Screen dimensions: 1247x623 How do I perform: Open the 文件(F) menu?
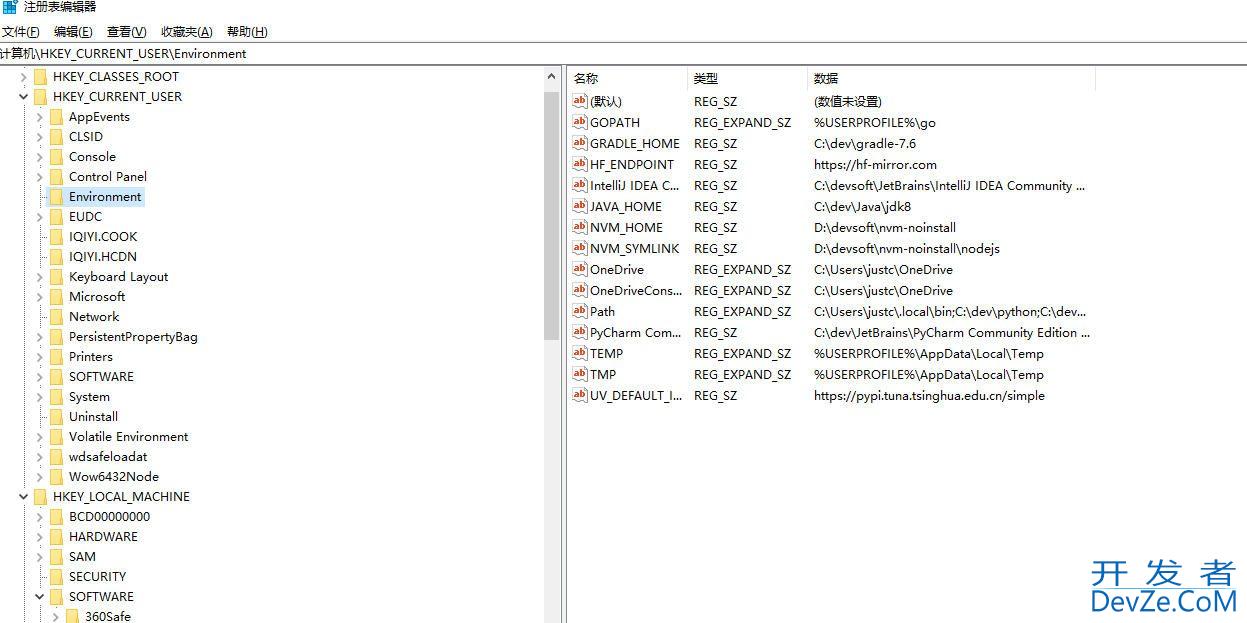(x=20, y=32)
